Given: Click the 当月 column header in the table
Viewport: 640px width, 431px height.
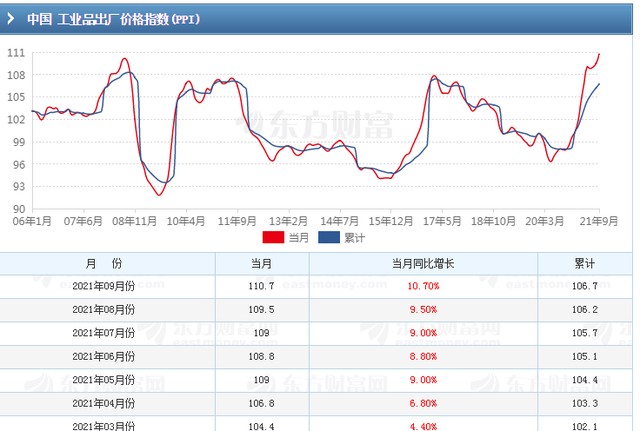Looking at the screenshot, I should point(261,263).
